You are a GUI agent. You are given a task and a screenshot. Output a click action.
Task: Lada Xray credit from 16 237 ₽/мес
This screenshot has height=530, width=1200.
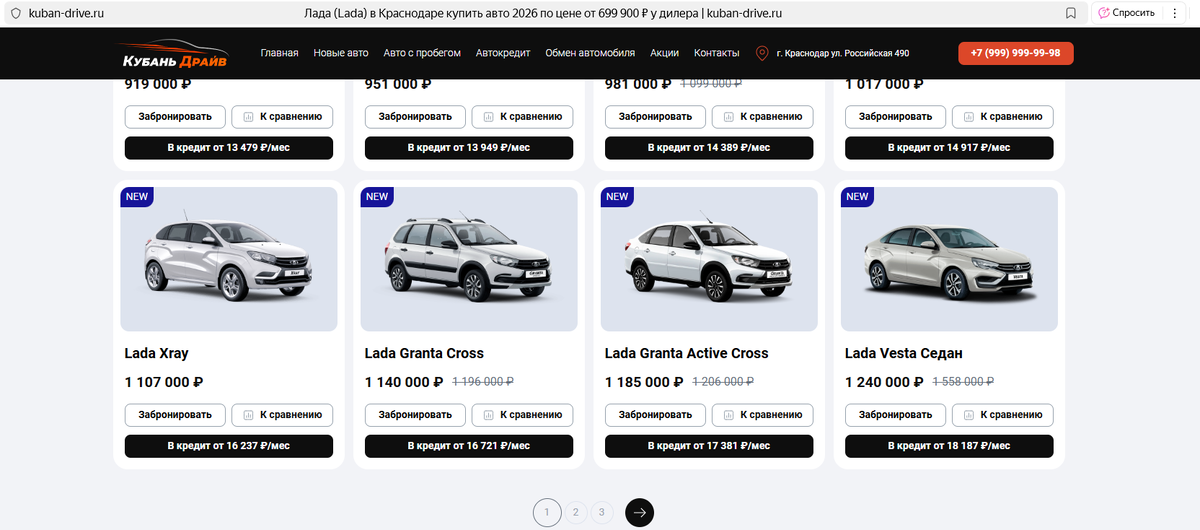(x=229, y=446)
